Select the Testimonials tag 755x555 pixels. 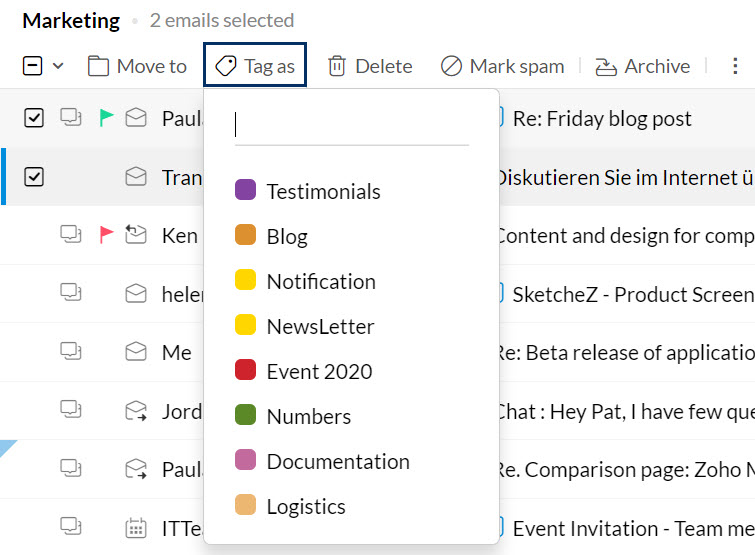click(x=323, y=191)
